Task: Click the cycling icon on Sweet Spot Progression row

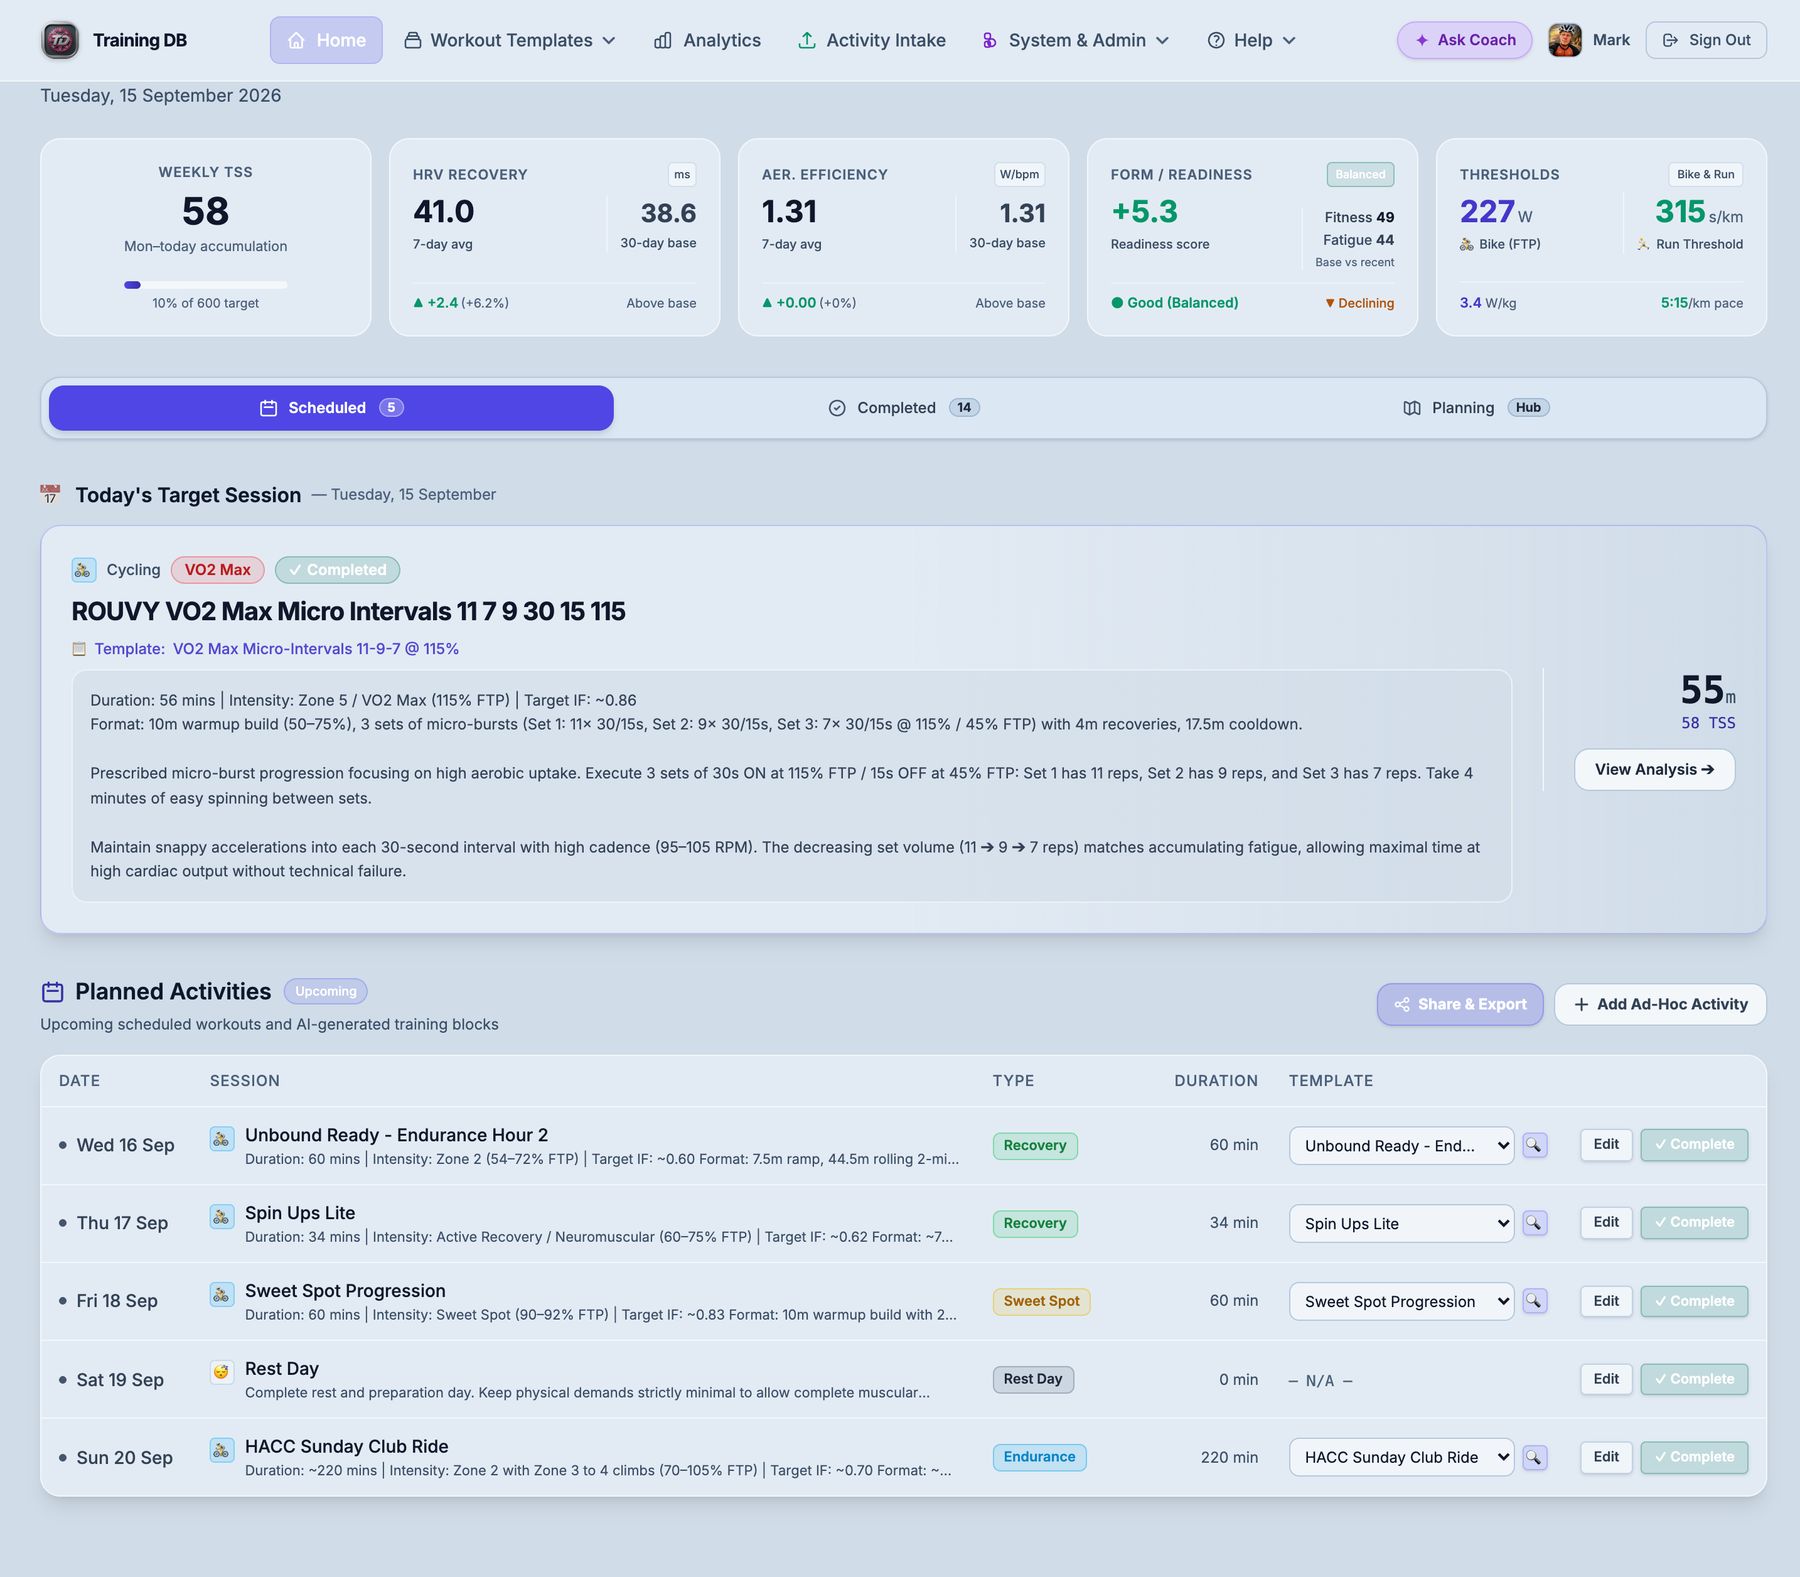Action: click(x=222, y=1294)
